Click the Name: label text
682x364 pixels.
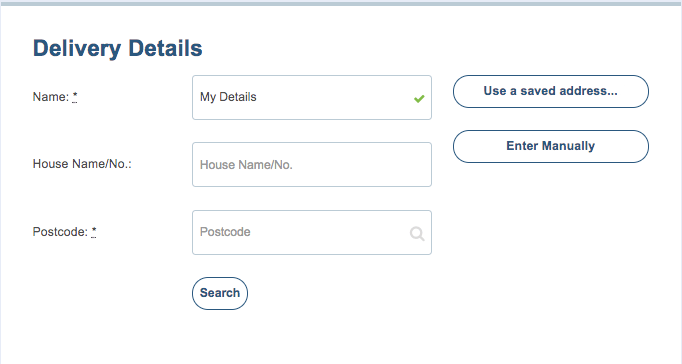coord(51,97)
